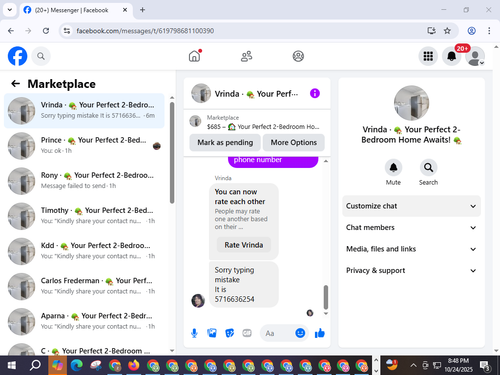Open Aparna conversation in list

point(84,321)
